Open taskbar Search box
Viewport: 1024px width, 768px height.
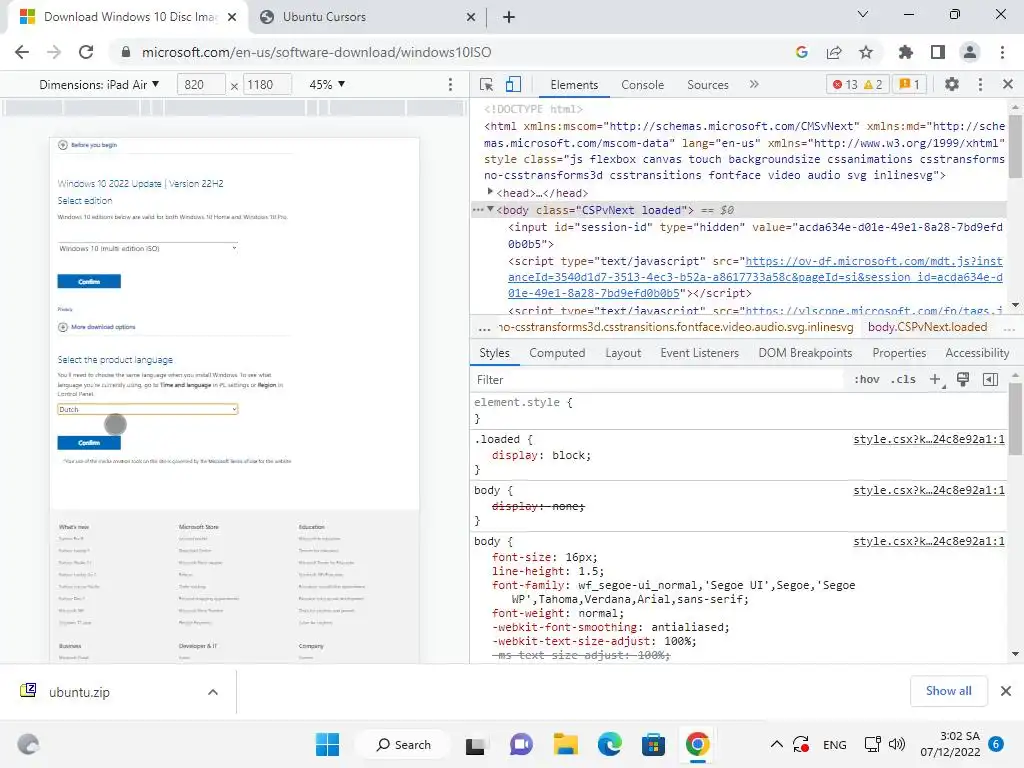coord(403,744)
